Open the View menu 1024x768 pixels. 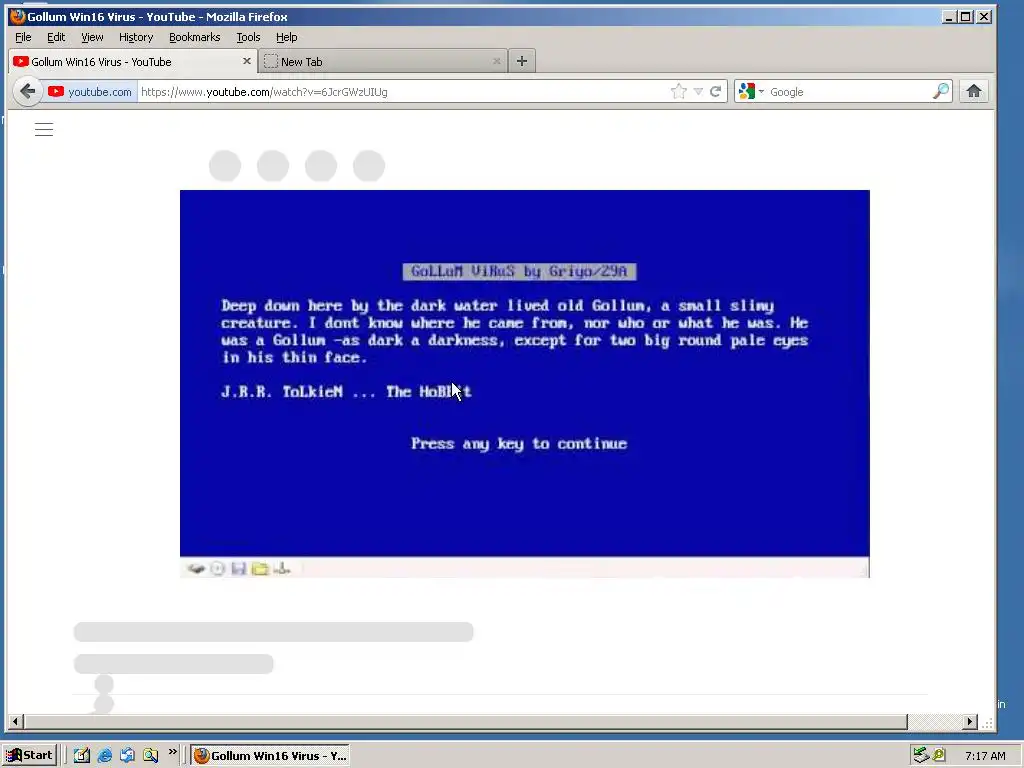pos(92,37)
